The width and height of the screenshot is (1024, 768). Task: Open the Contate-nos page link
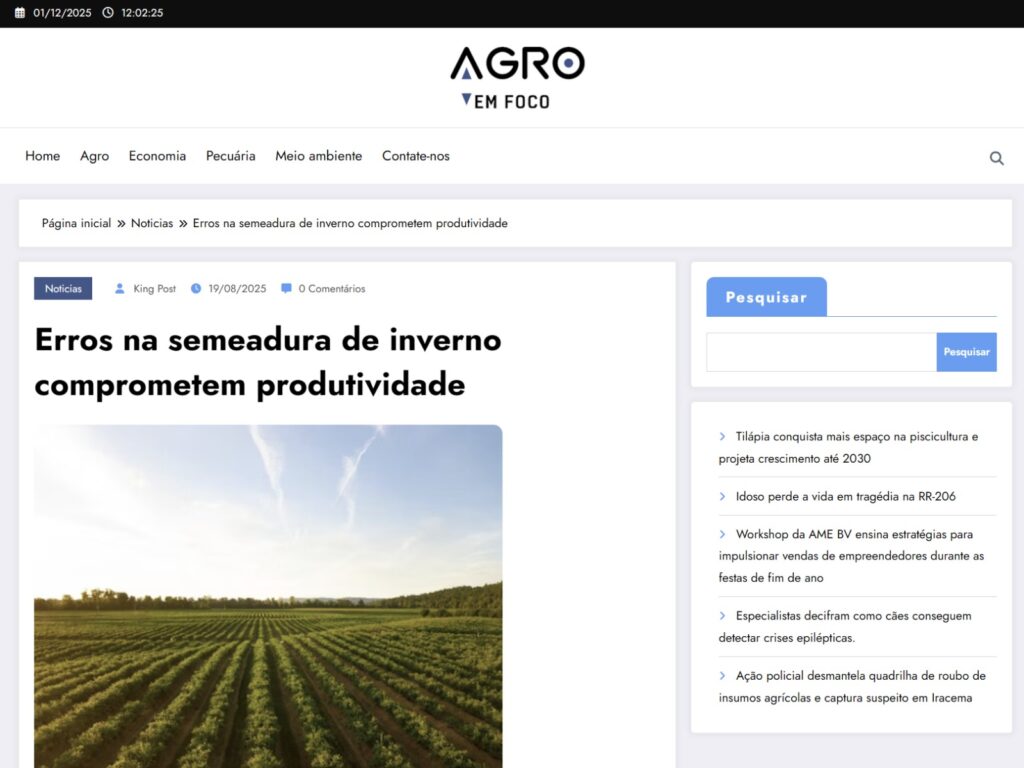[415, 156]
